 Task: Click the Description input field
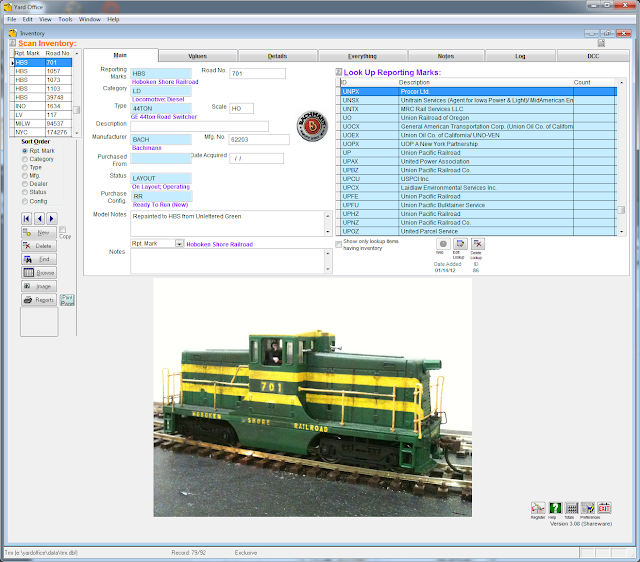[199, 126]
